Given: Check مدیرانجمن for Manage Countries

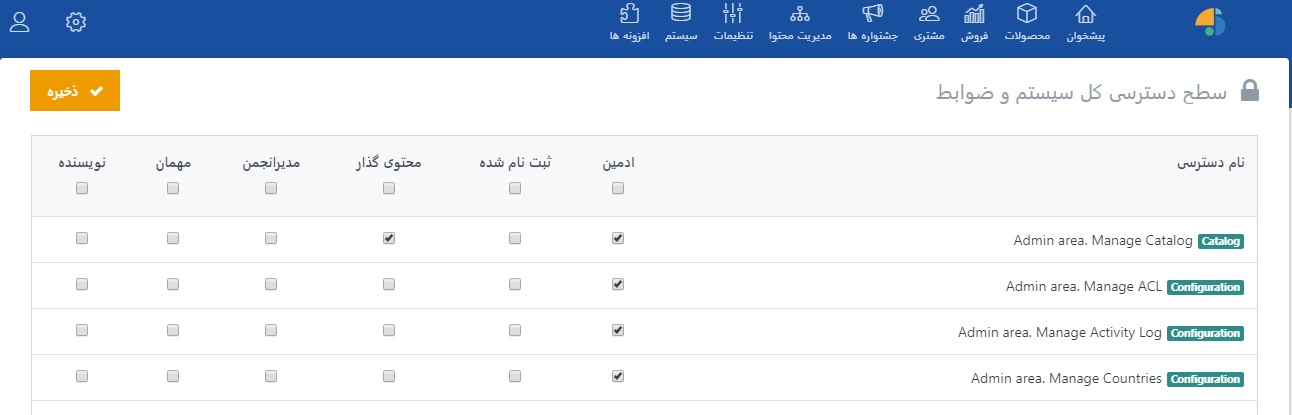Looking at the screenshot, I should (x=271, y=377).
